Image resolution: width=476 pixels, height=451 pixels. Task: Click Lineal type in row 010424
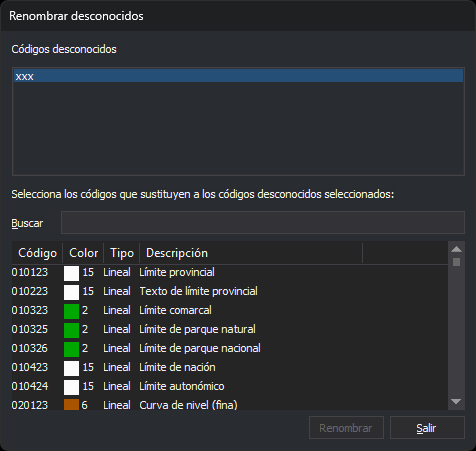(x=117, y=386)
